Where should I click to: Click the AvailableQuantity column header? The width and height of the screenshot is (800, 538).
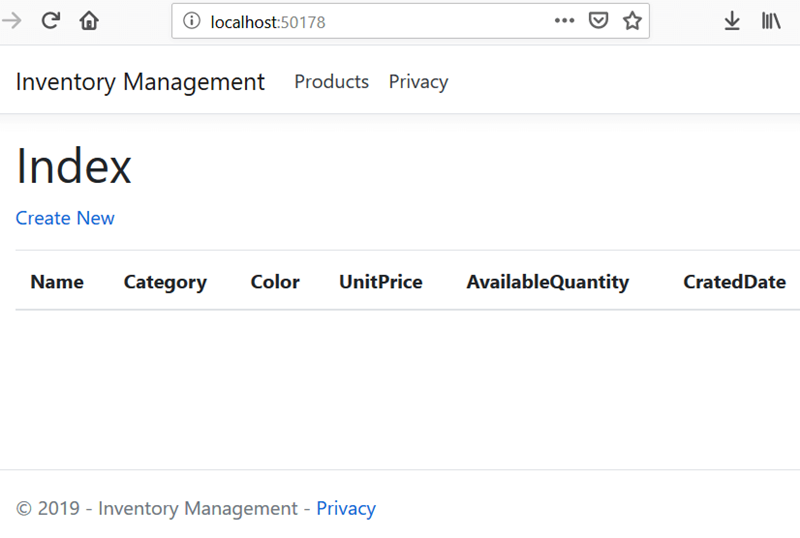pyautogui.click(x=547, y=282)
